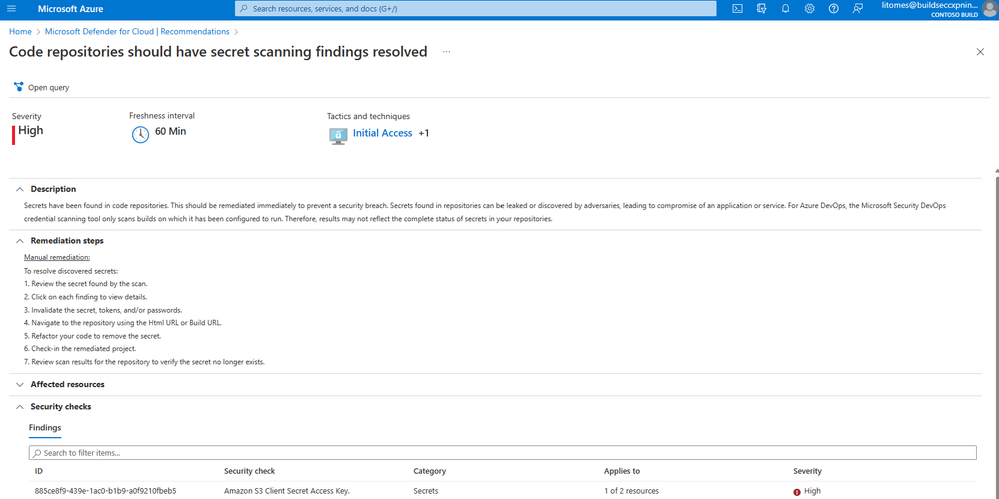Click the red High severity icon in findings row
999x499 pixels.
pyautogui.click(x=796, y=491)
